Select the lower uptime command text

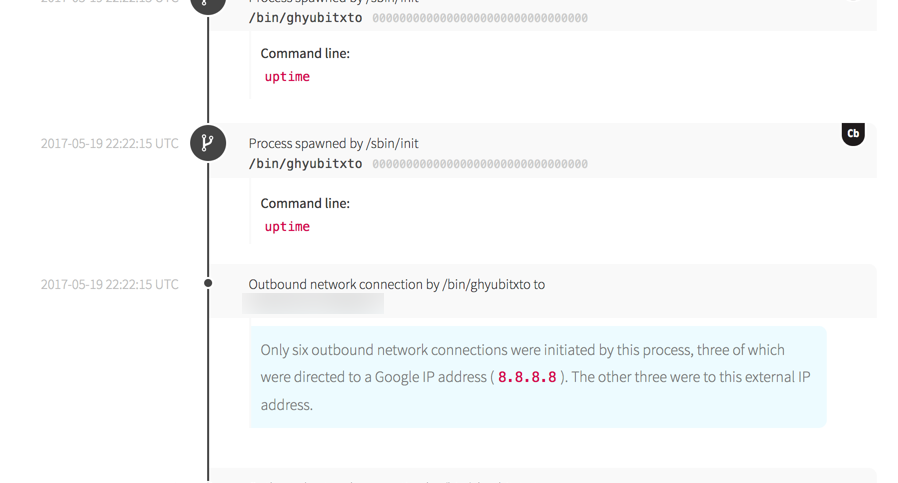[287, 227]
